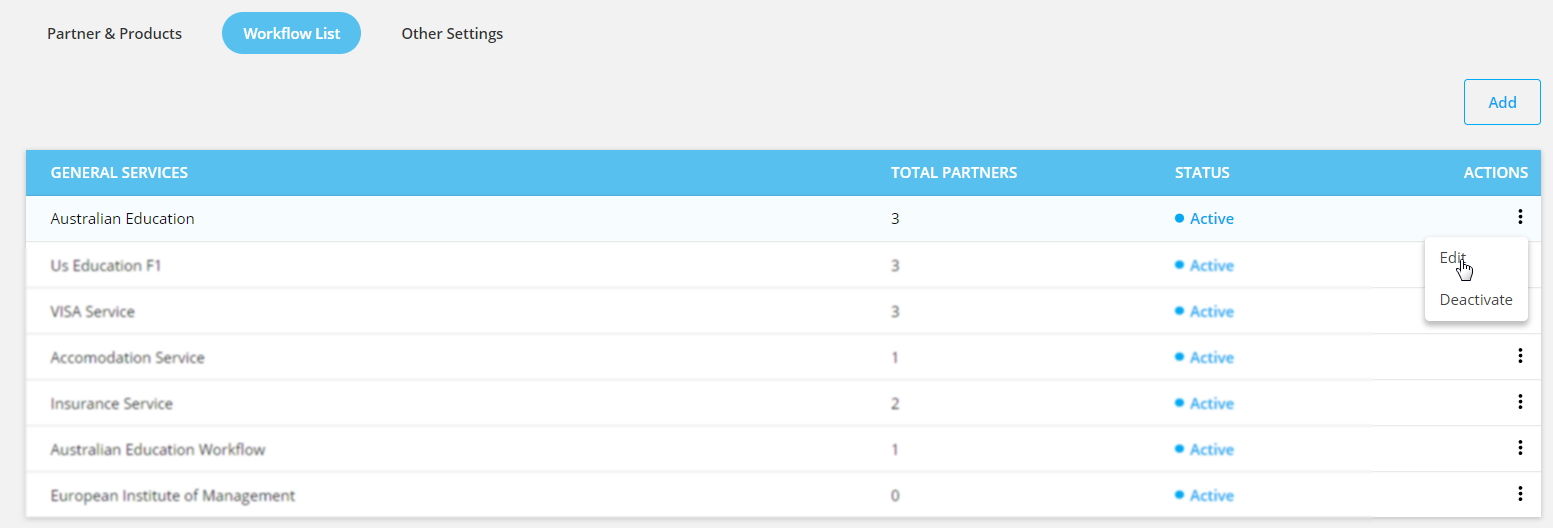
Task: Click Active status for European Institute of Management
Action: pos(1205,495)
